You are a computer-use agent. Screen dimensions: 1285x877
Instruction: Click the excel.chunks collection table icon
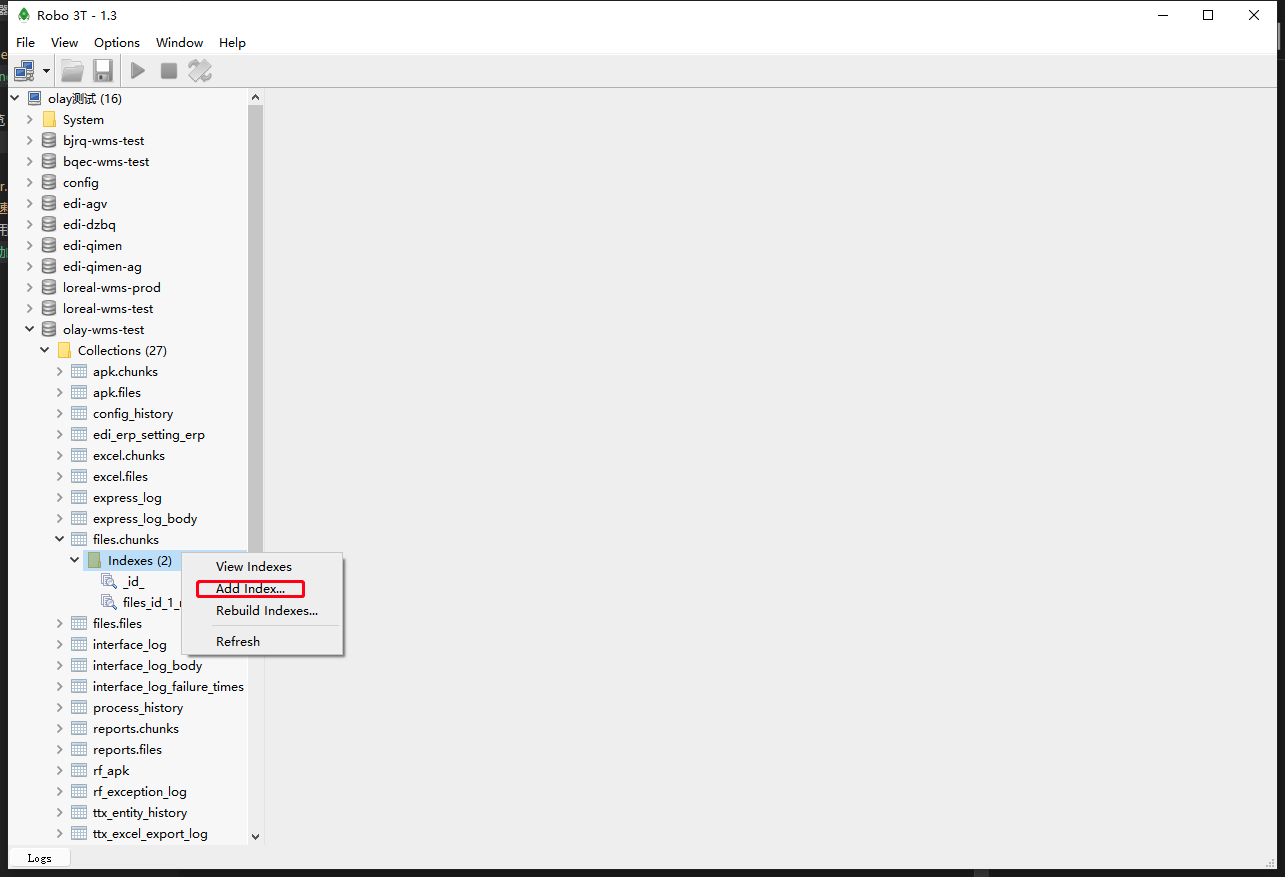(x=79, y=456)
